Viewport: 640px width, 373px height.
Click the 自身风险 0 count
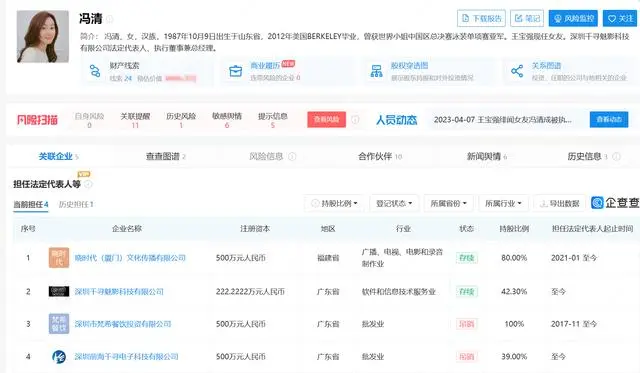pos(89,125)
